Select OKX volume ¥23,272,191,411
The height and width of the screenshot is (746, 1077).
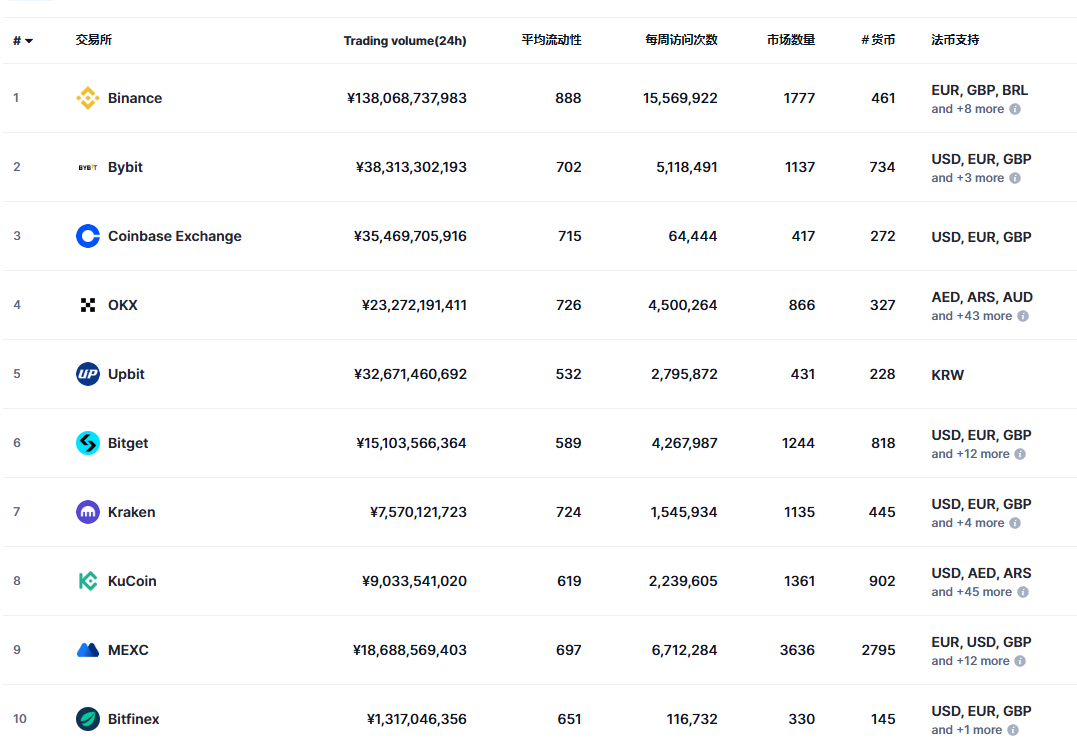(x=414, y=305)
